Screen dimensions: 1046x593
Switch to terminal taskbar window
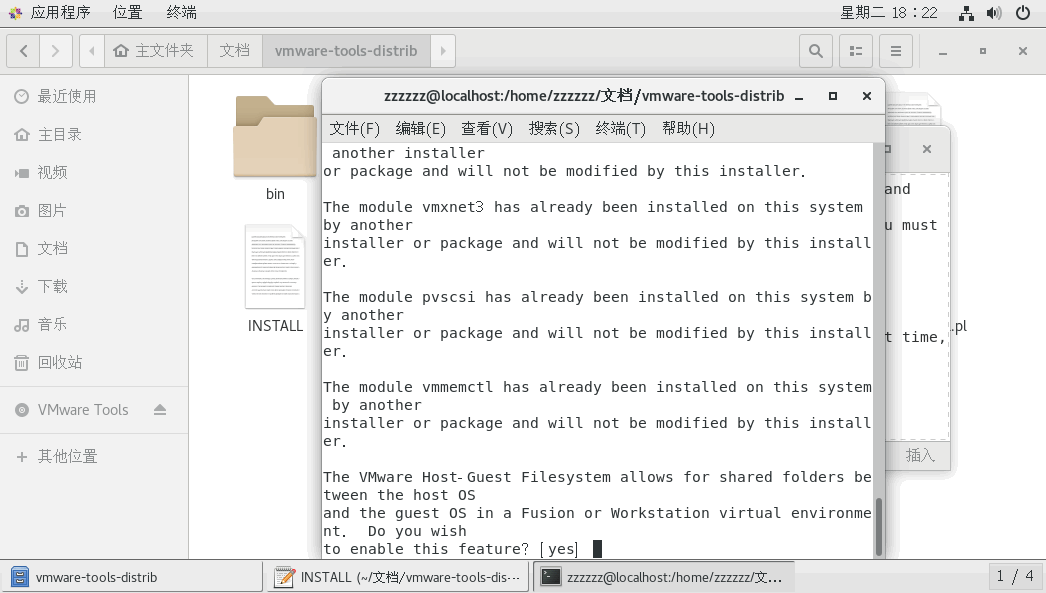(664, 577)
